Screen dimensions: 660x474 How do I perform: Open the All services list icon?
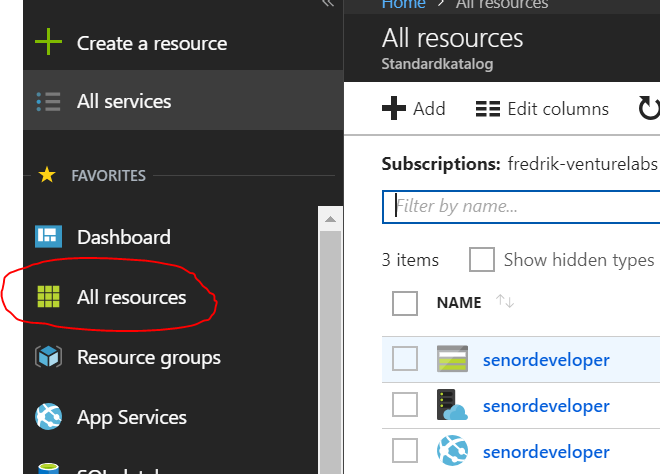(48, 101)
